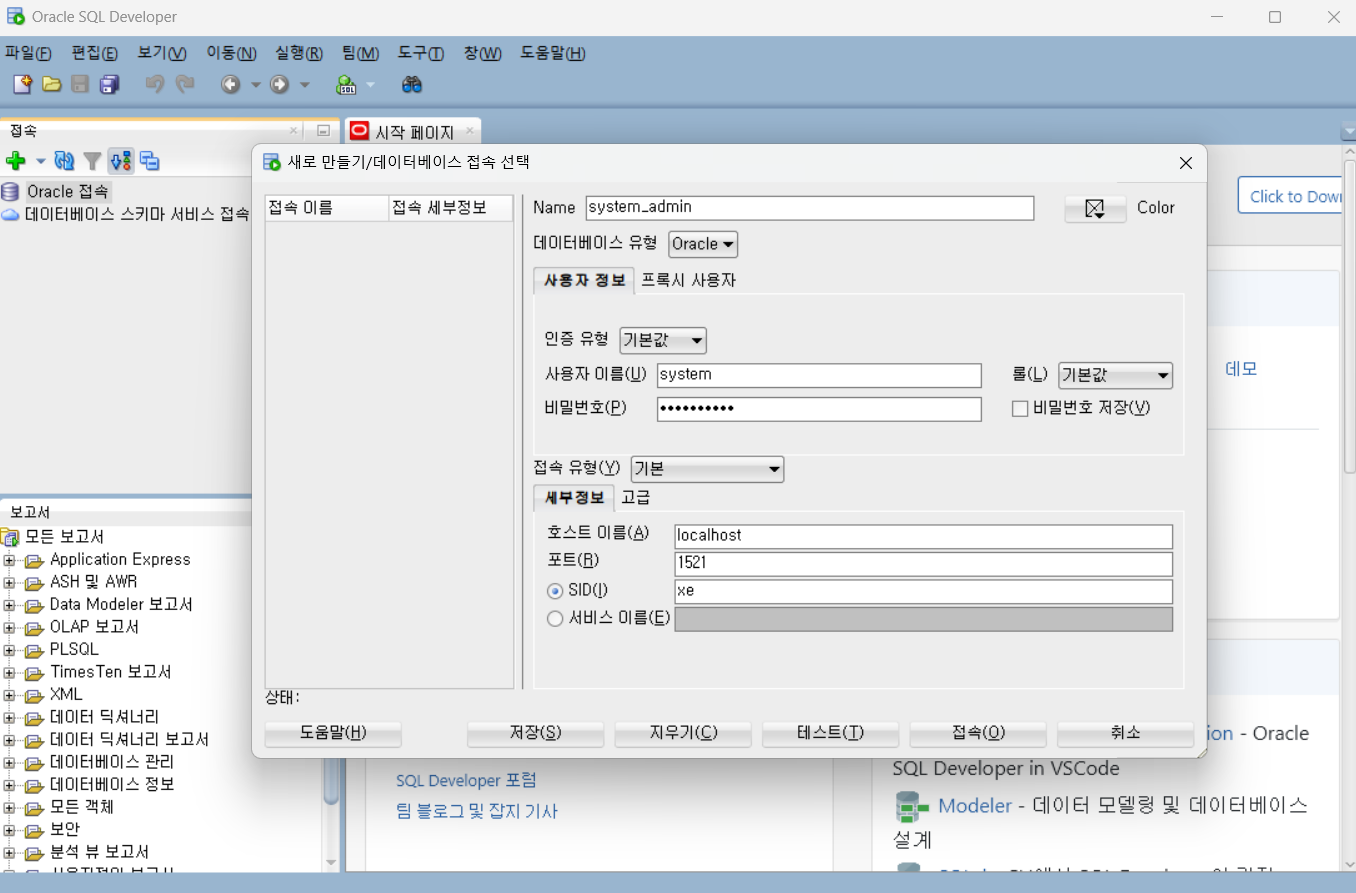Open the 보기 menu
The image size is (1356, 893).
[x=162, y=53]
